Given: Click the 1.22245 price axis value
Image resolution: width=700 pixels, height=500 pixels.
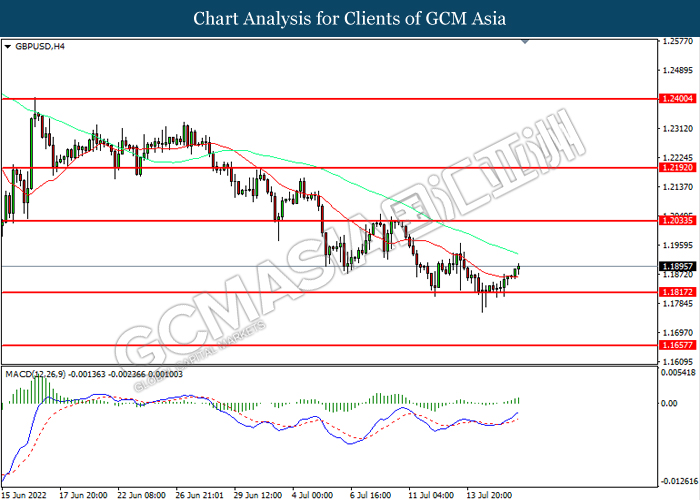Looking at the screenshot, I should [x=678, y=158].
